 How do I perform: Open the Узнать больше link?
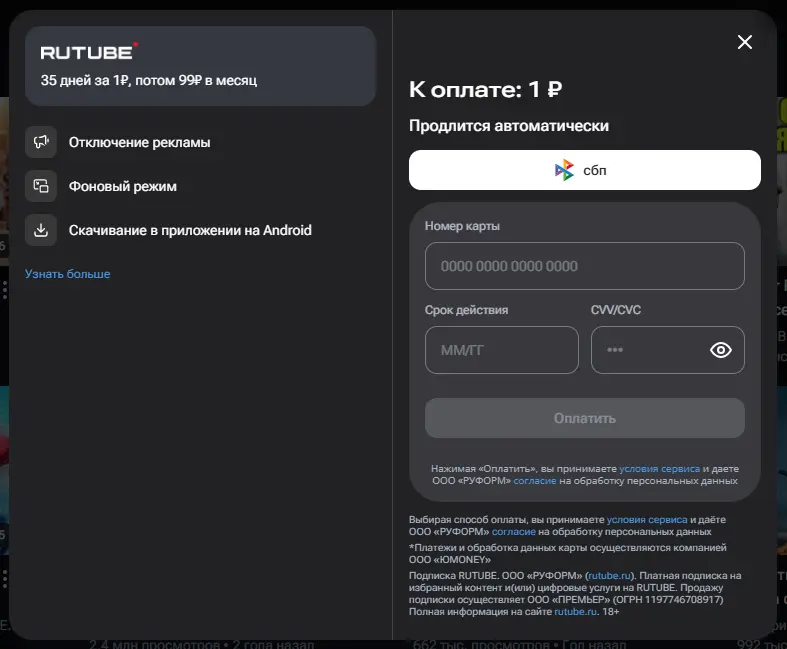(67, 274)
